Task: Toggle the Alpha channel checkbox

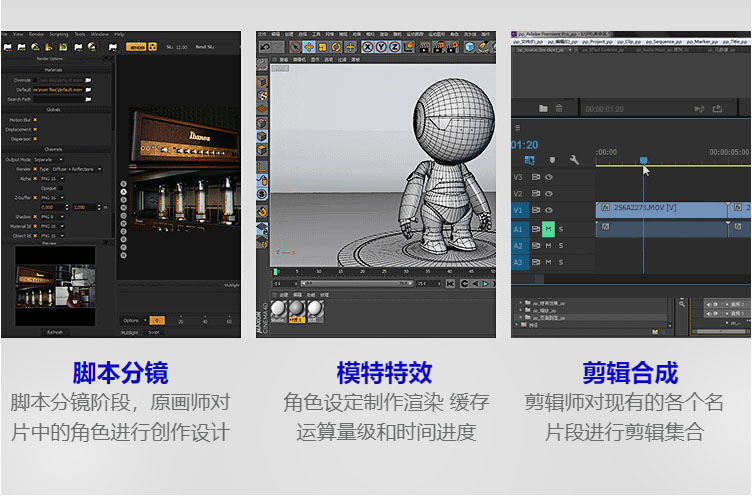Action: (35, 178)
